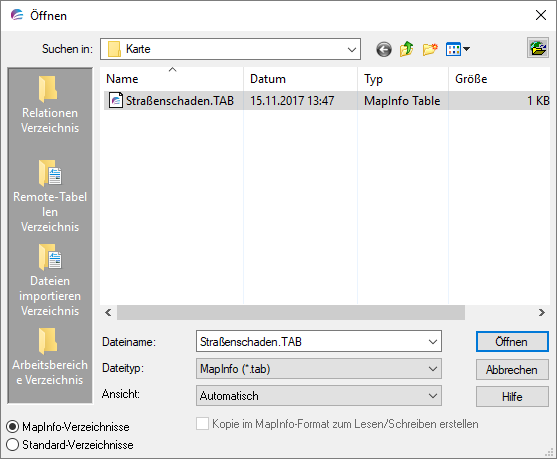Open the Remote-Tabellen Verzeichnis shortcut
The height and width of the screenshot is (459, 557).
(50, 196)
